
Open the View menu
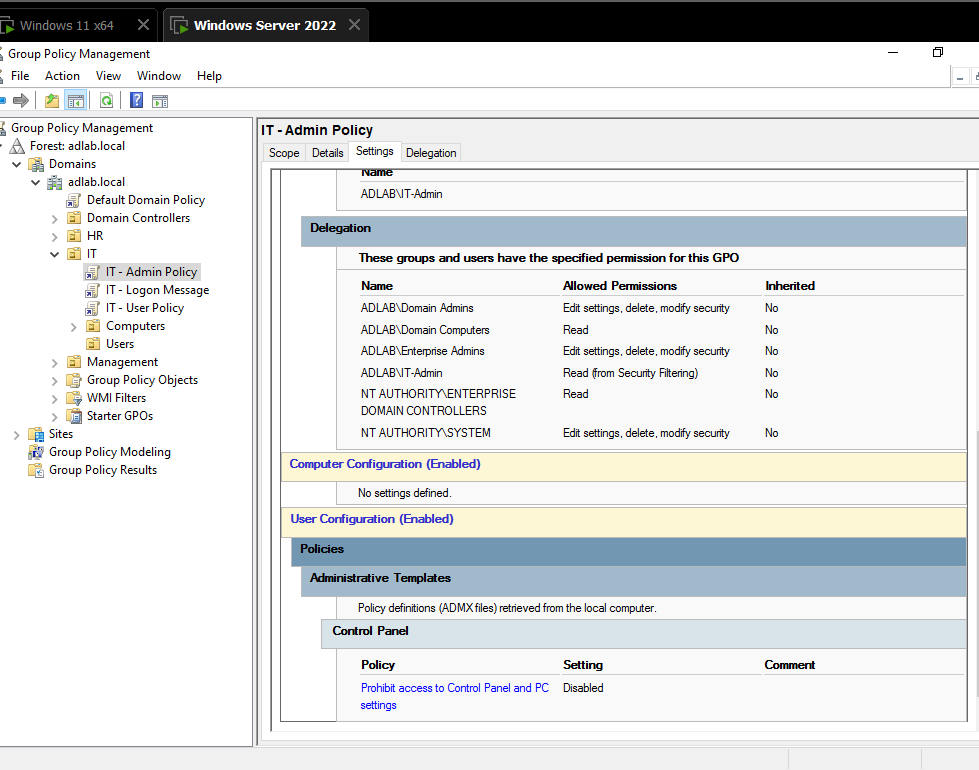(x=108, y=76)
